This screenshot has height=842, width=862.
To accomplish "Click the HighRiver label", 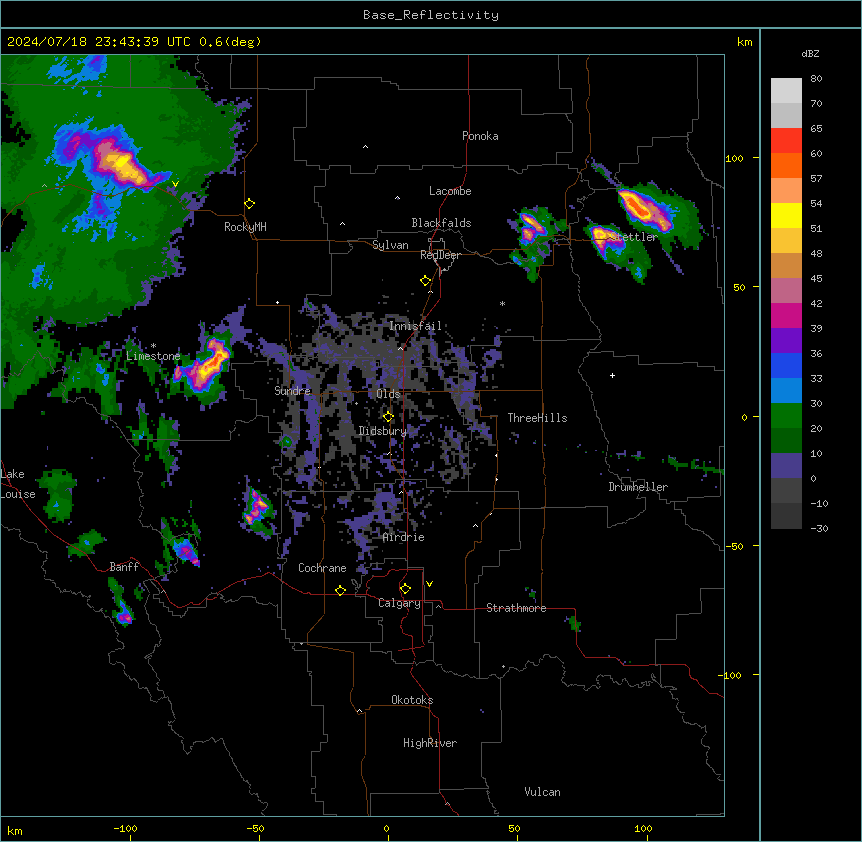I will point(430,743).
